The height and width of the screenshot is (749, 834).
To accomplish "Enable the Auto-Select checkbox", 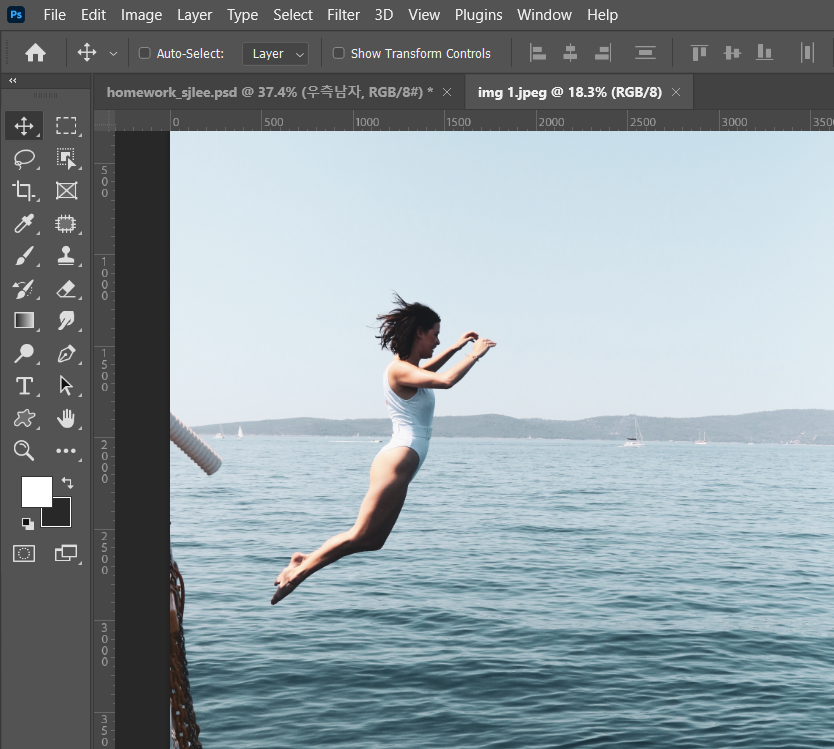I will pyautogui.click(x=144, y=53).
